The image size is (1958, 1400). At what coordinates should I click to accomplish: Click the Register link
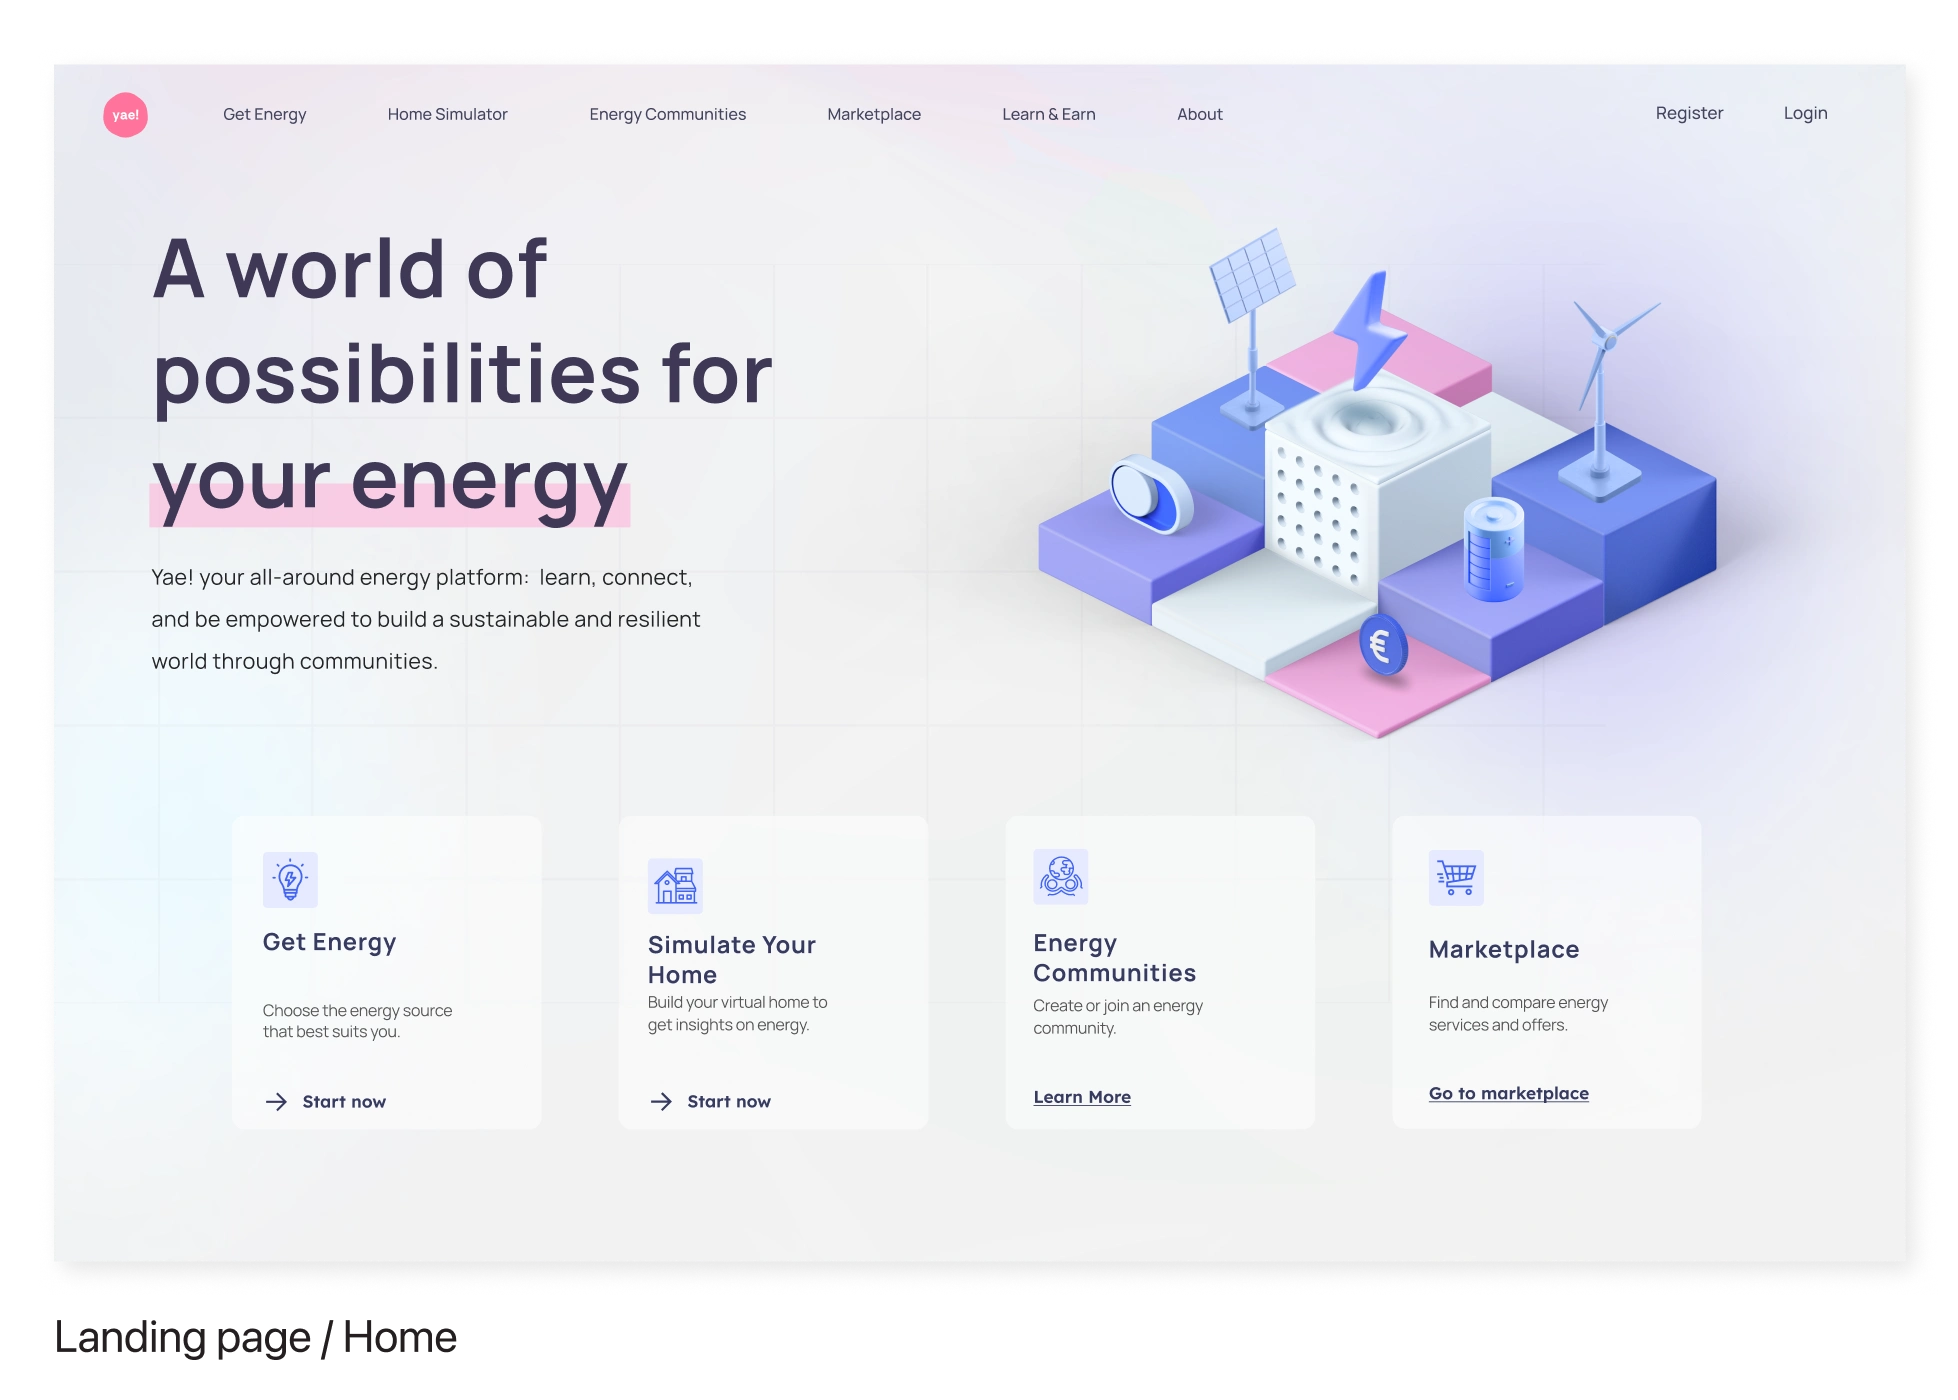[1689, 113]
